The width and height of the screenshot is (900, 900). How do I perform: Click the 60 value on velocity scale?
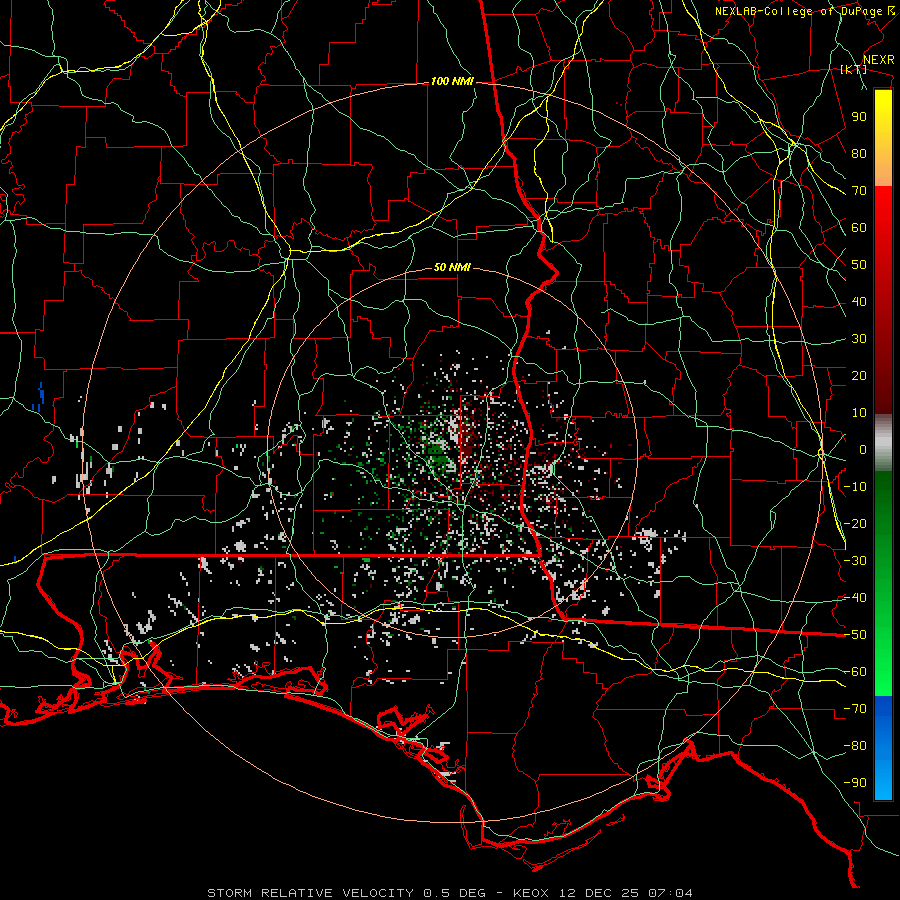tap(859, 228)
